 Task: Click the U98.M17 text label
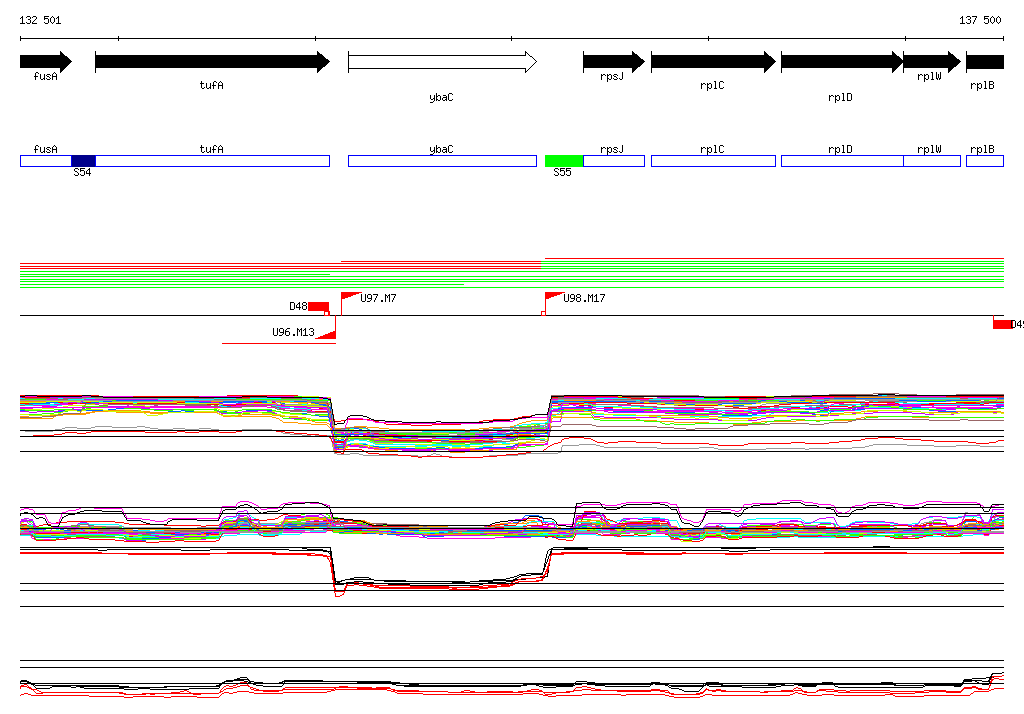coord(584,298)
